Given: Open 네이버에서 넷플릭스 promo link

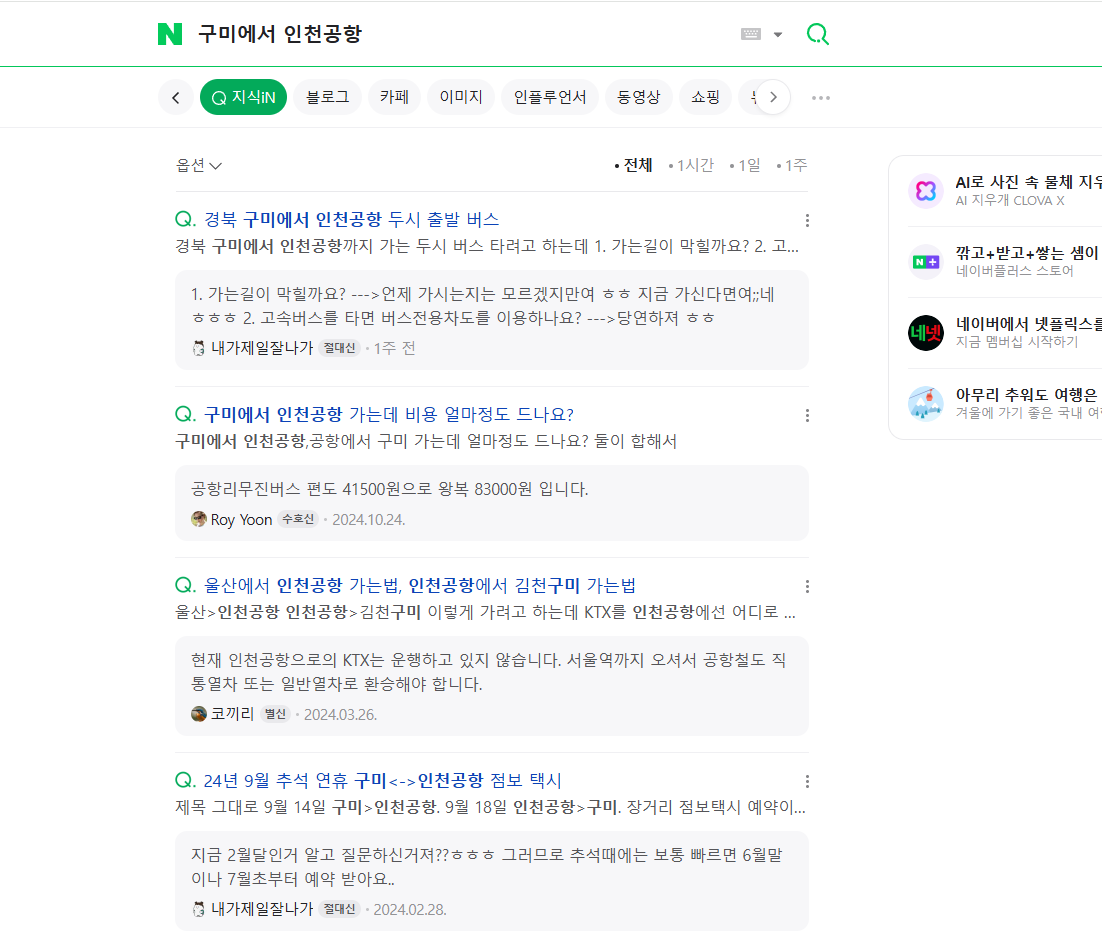Looking at the screenshot, I should pos(1028,324).
